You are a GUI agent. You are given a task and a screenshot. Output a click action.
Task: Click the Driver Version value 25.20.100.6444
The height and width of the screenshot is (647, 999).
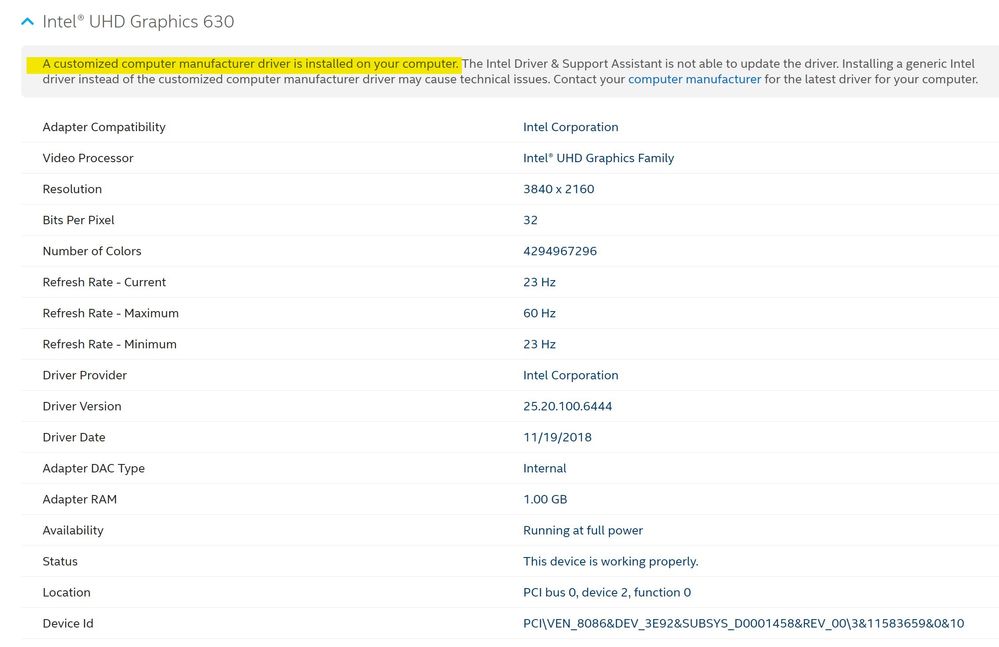[568, 406]
